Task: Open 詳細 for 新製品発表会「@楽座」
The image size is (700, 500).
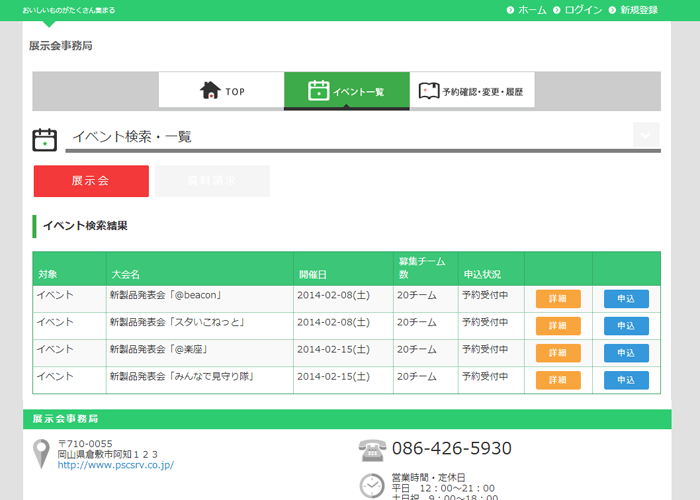Action: [x=558, y=353]
